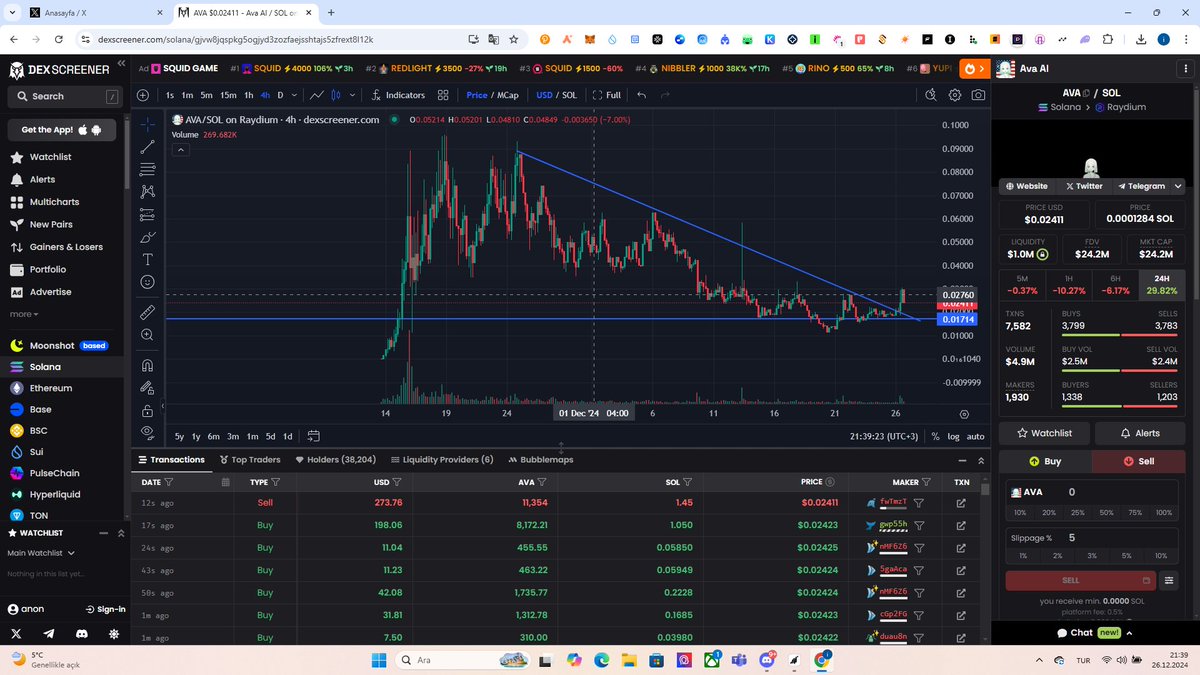Select the 15m chart interval

click(x=228, y=95)
